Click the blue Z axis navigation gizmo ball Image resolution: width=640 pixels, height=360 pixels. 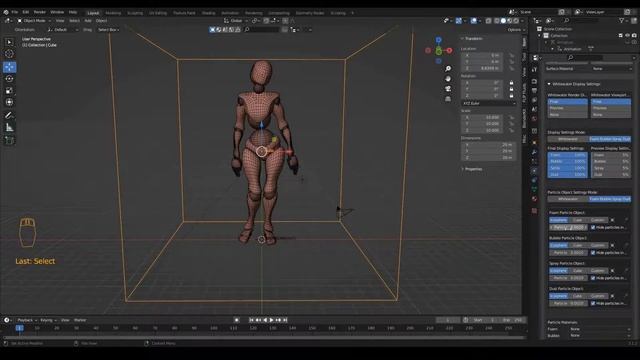[x=438, y=40]
